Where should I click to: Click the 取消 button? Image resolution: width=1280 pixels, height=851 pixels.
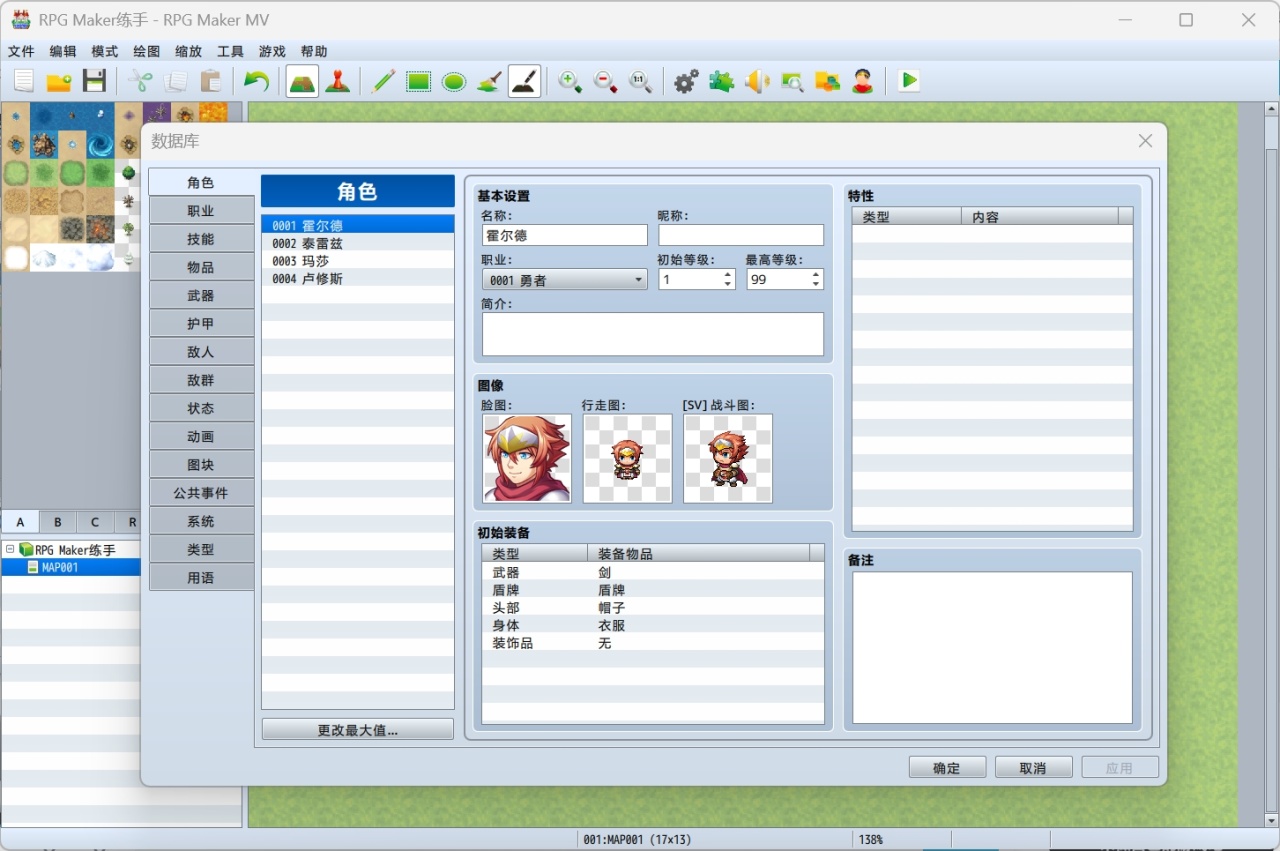tap(1033, 768)
